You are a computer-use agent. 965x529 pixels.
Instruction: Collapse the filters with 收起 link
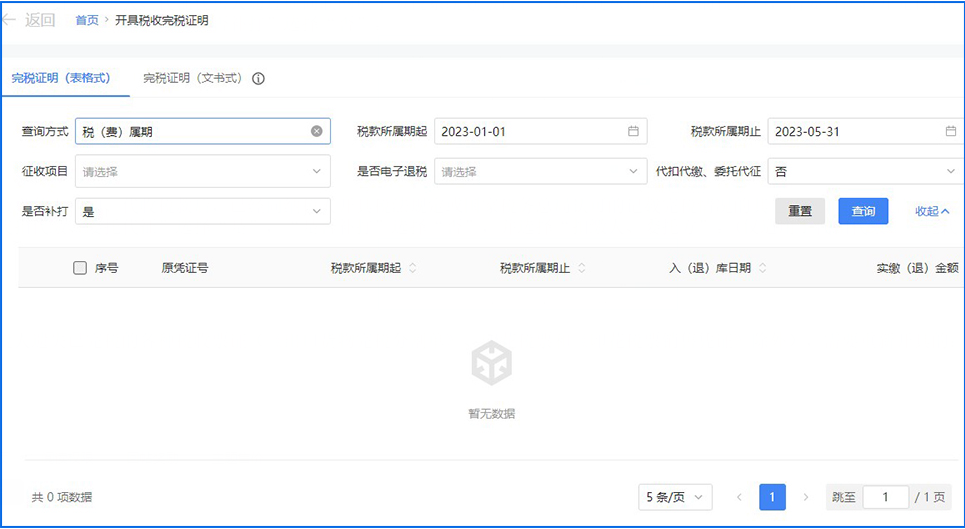point(932,211)
